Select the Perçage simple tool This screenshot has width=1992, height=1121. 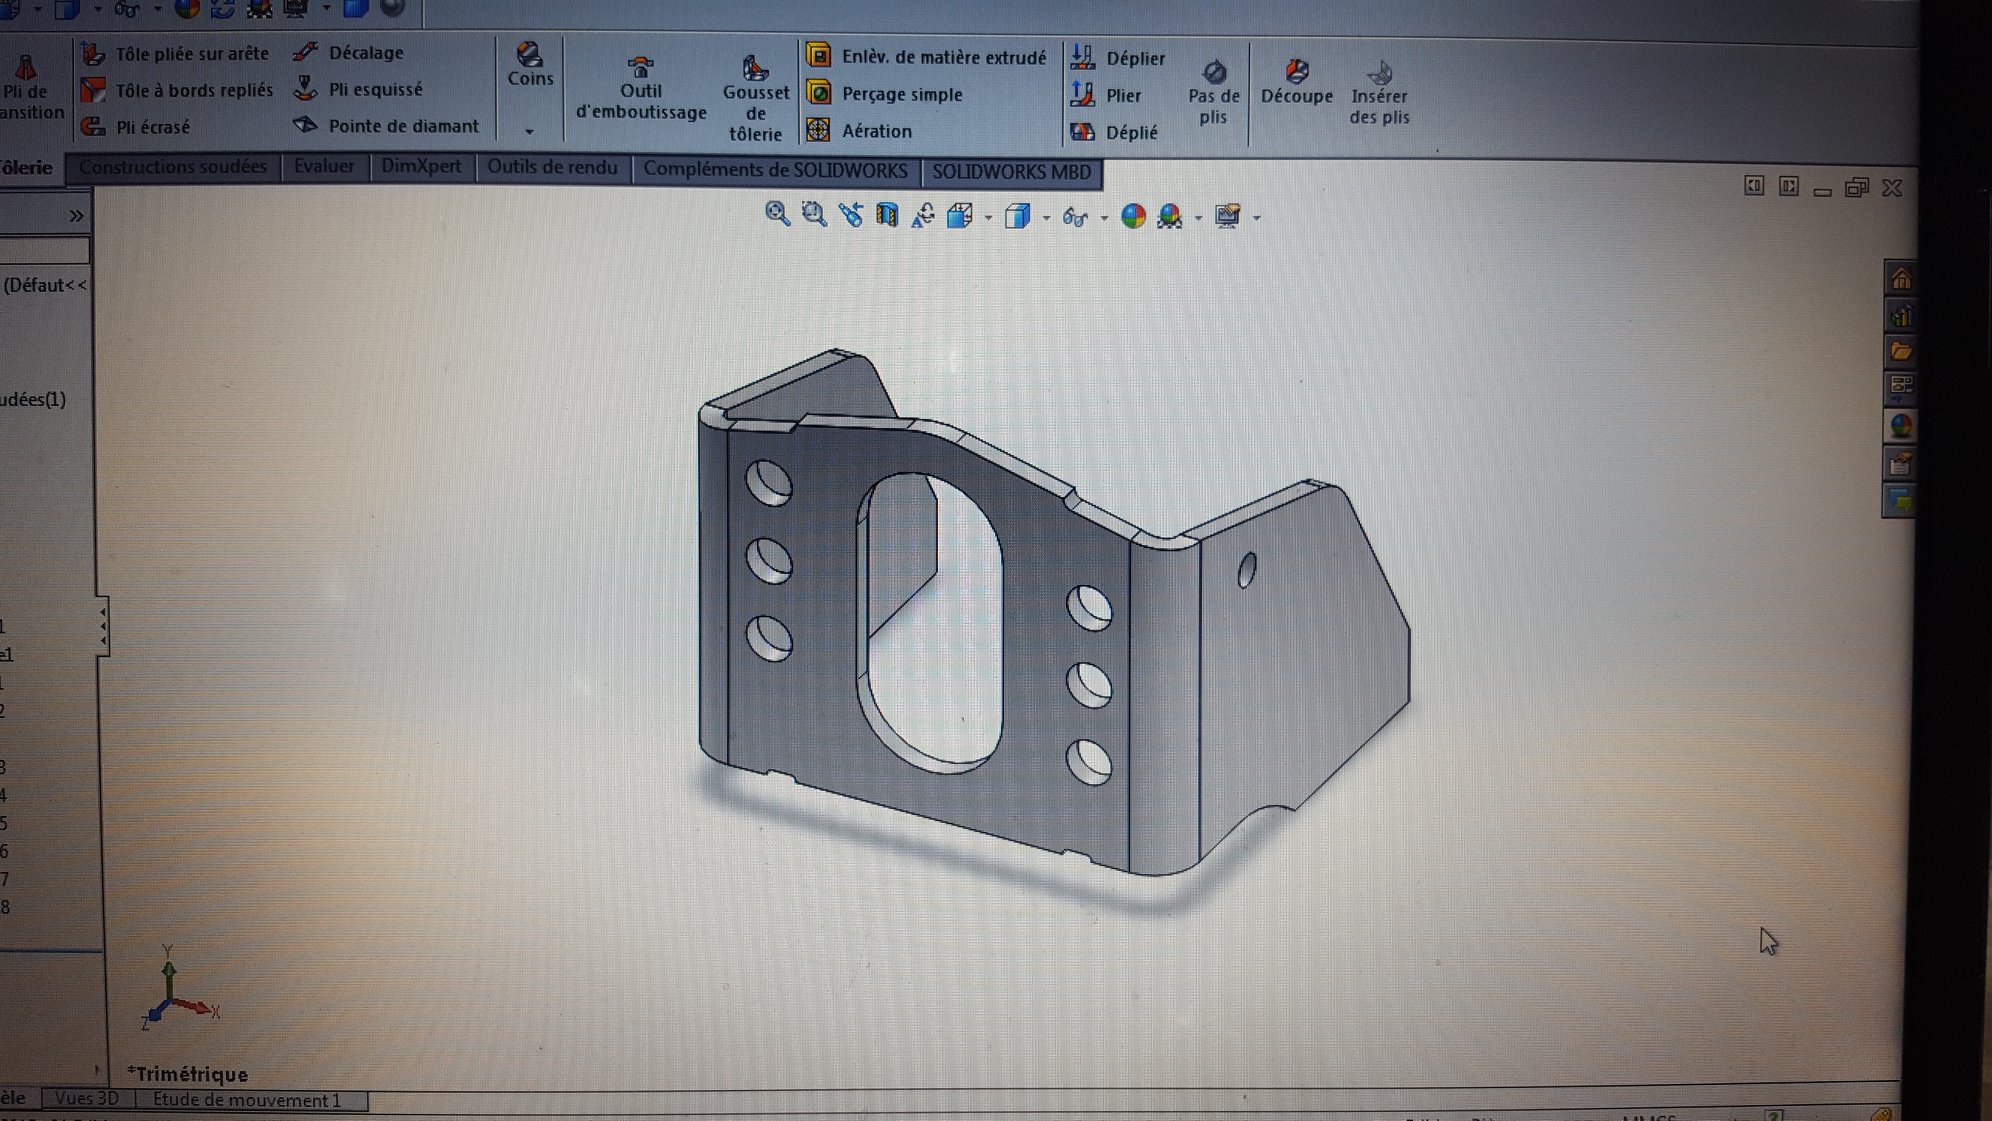point(884,93)
